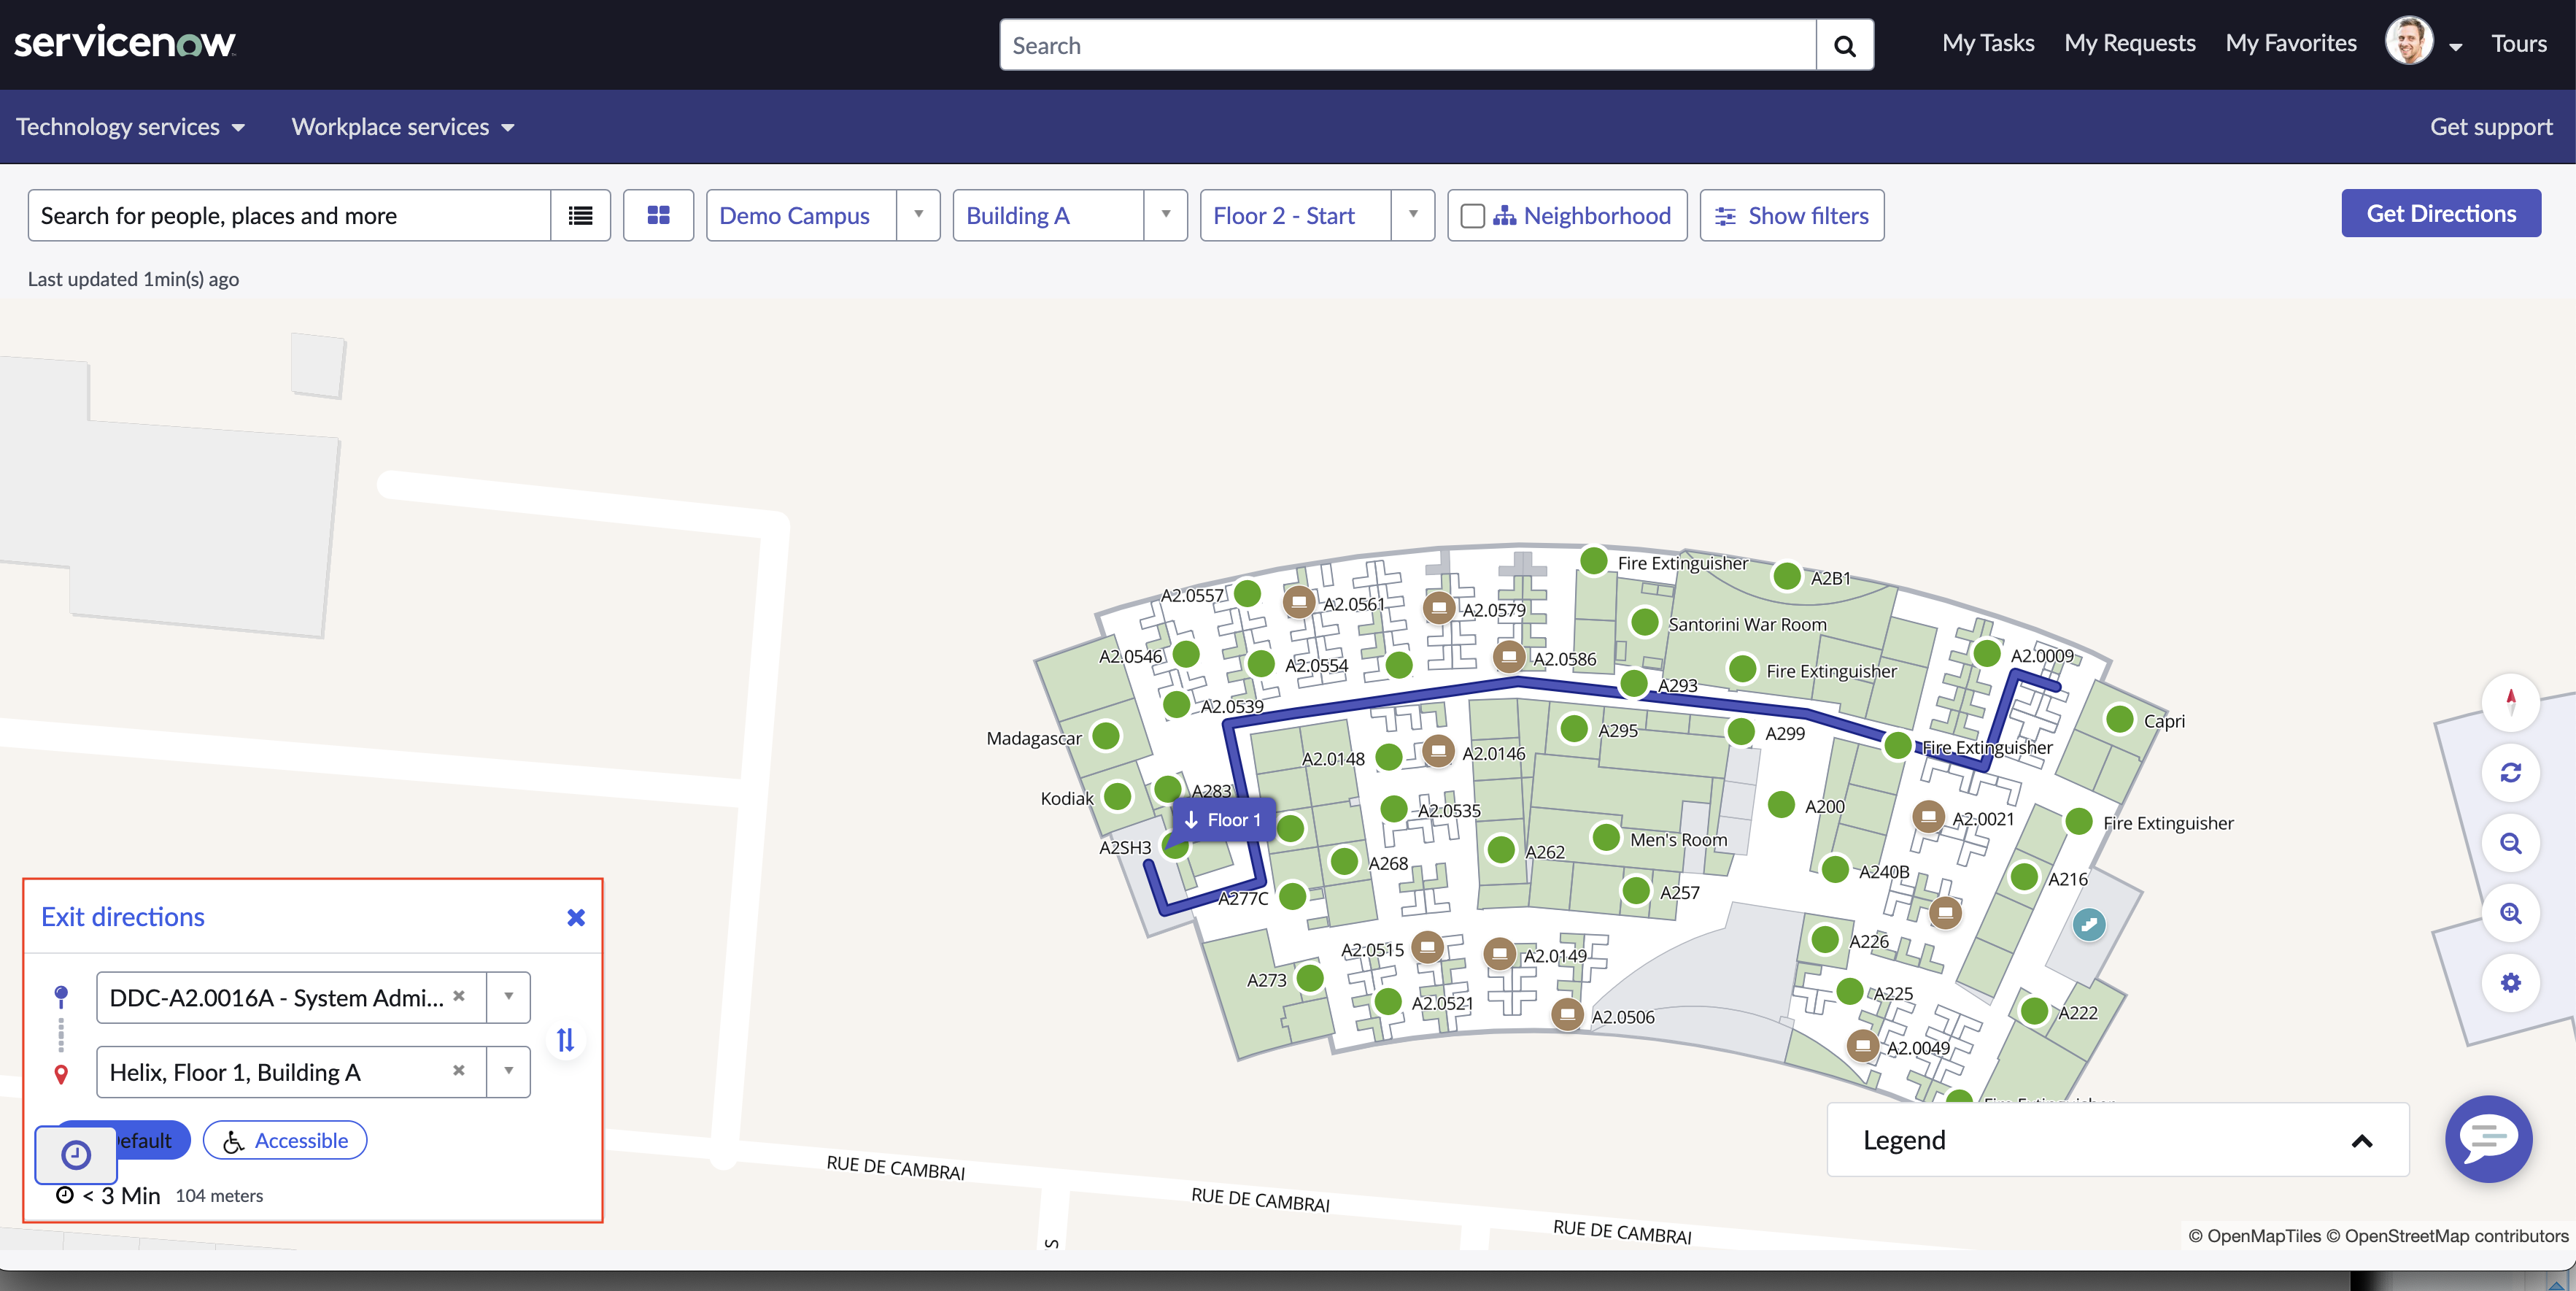Switch to grid card view icon
The image size is (2576, 1291).
(658, 215)
